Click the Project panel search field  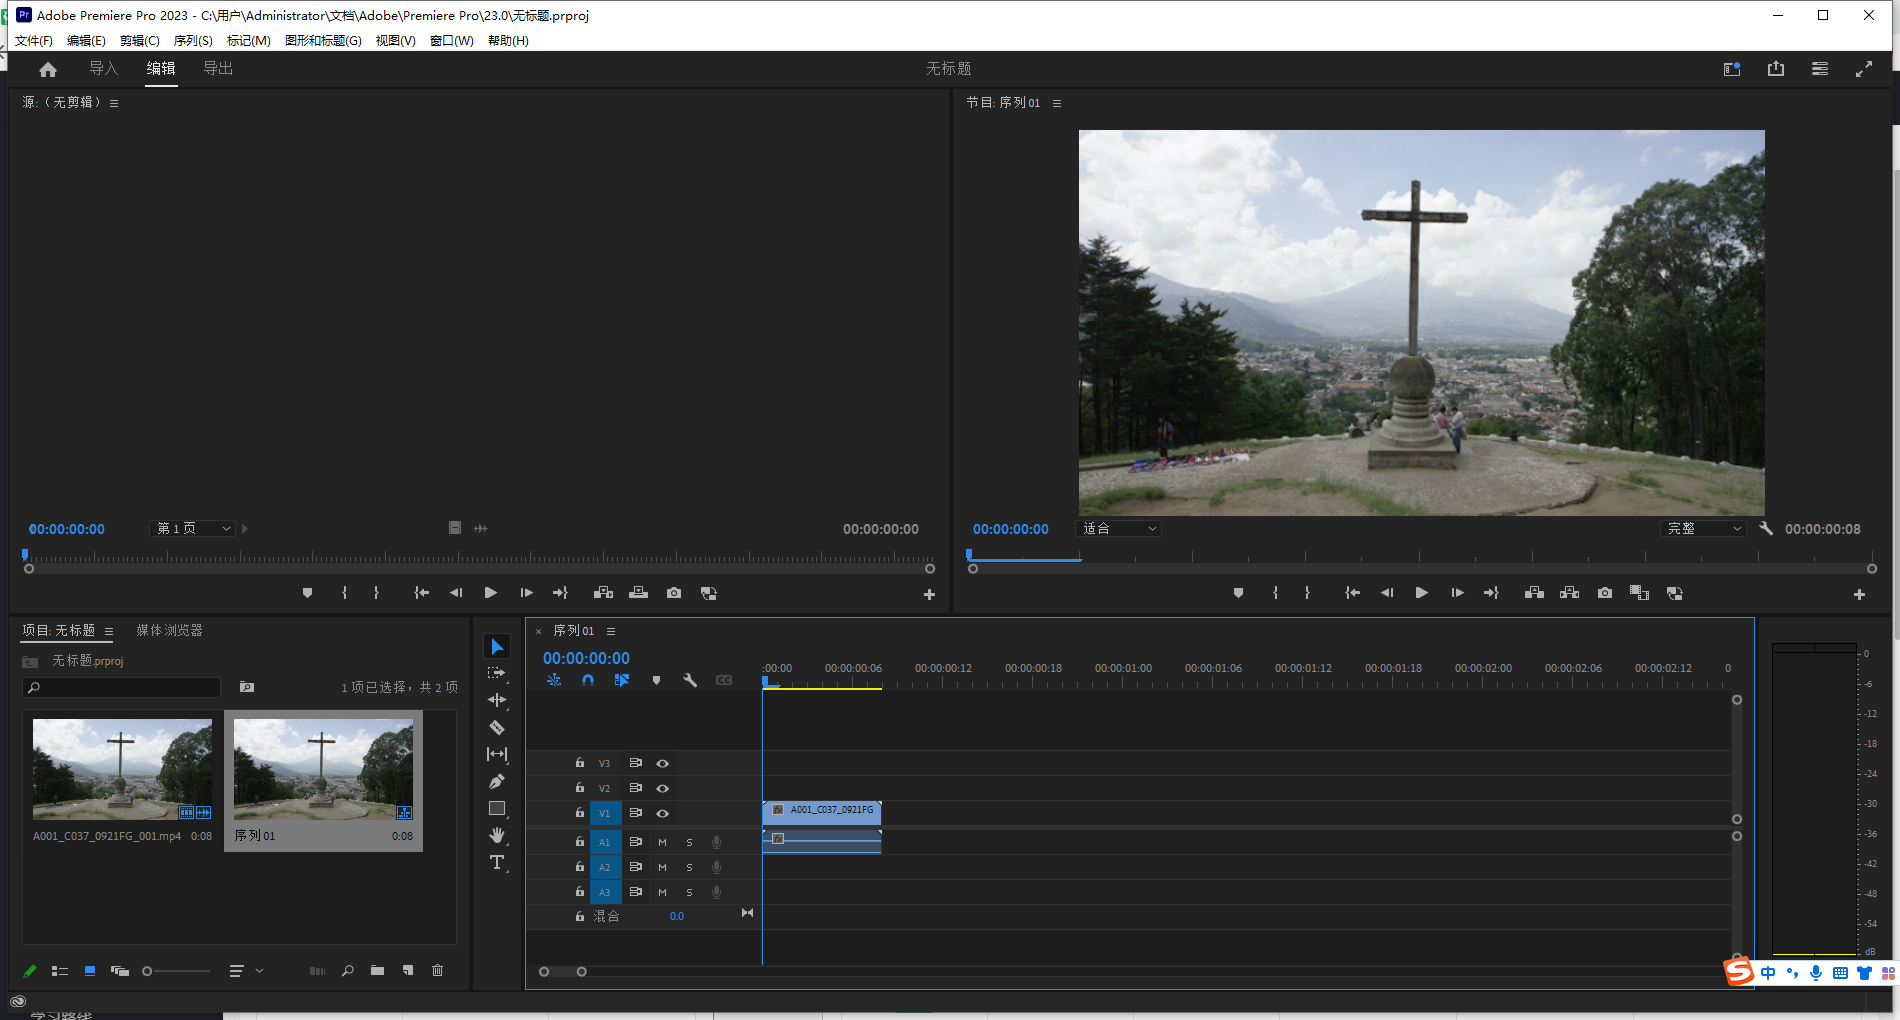(x=122, y=687)
